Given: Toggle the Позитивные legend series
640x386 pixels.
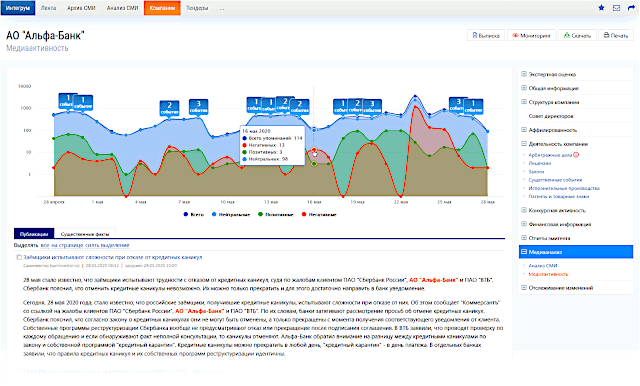Looking at the screenshot, I should (x=276, y=214).
